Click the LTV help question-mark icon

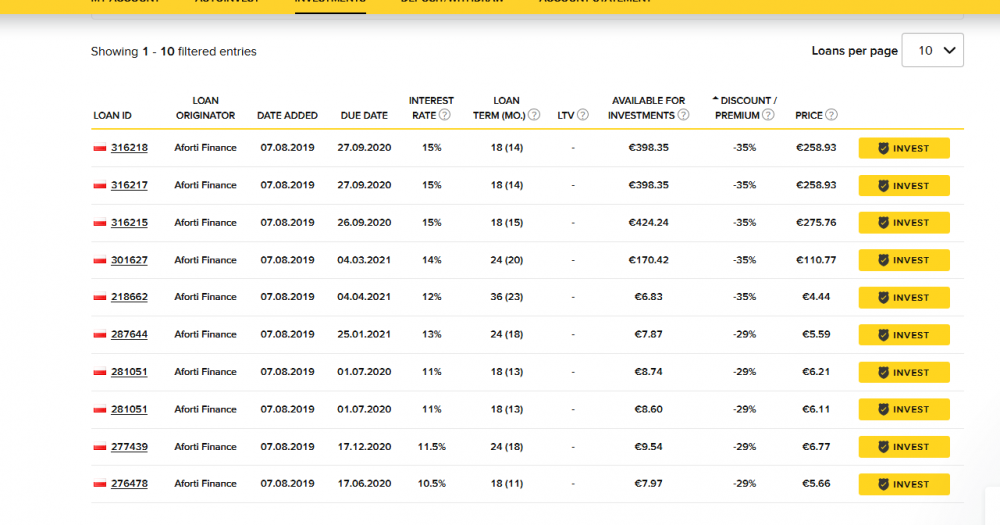tap(582, 115)
